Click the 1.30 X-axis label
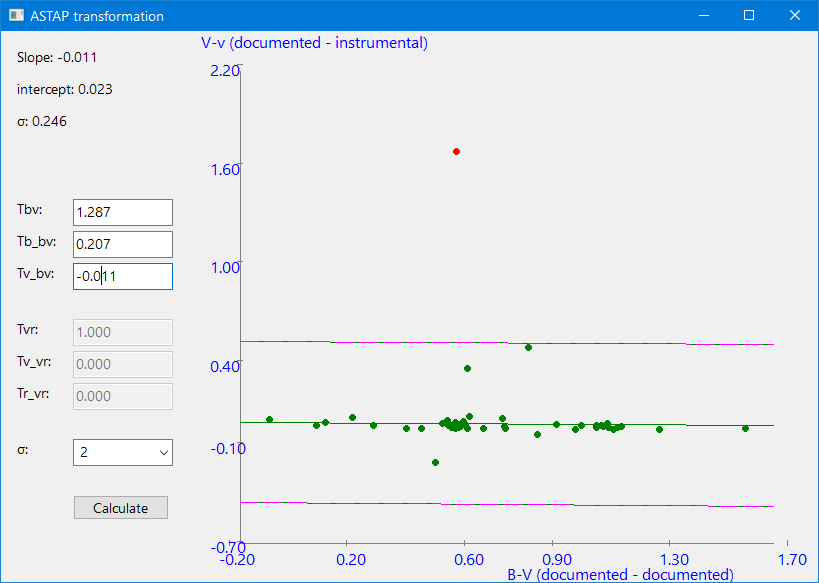 point(674,560)
